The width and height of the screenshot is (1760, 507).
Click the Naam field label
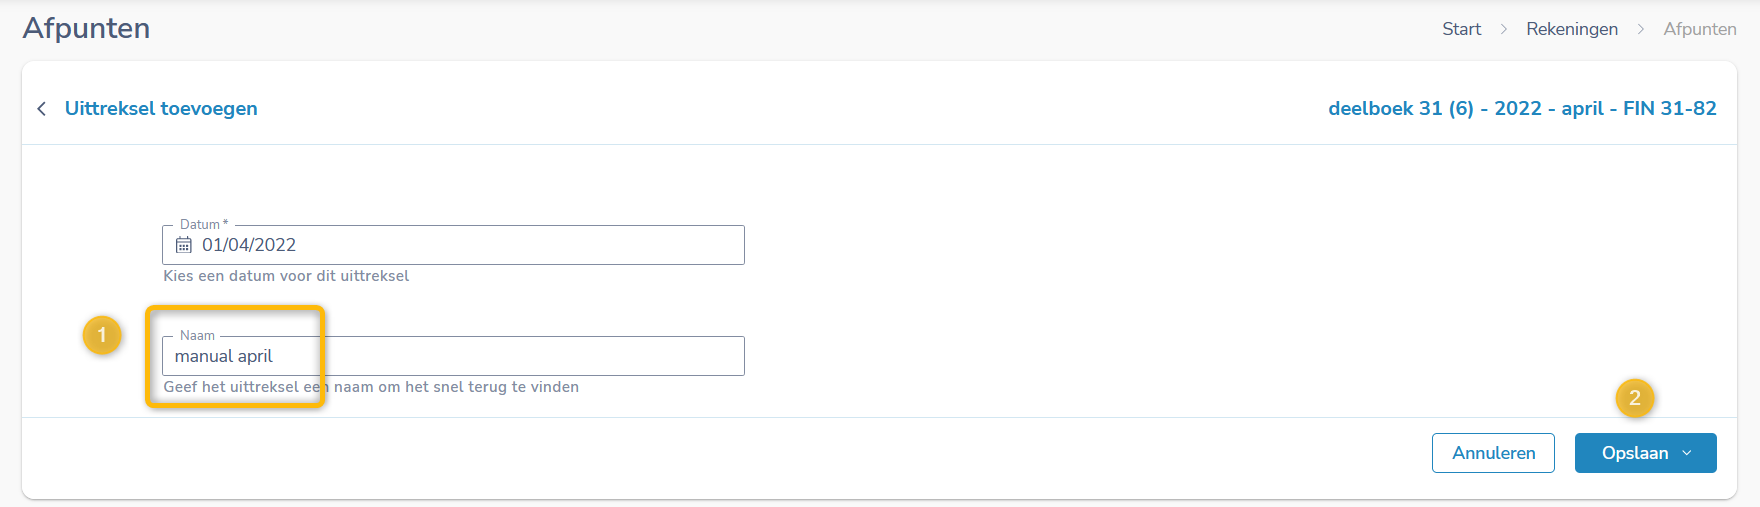click(x=197, y=336)
